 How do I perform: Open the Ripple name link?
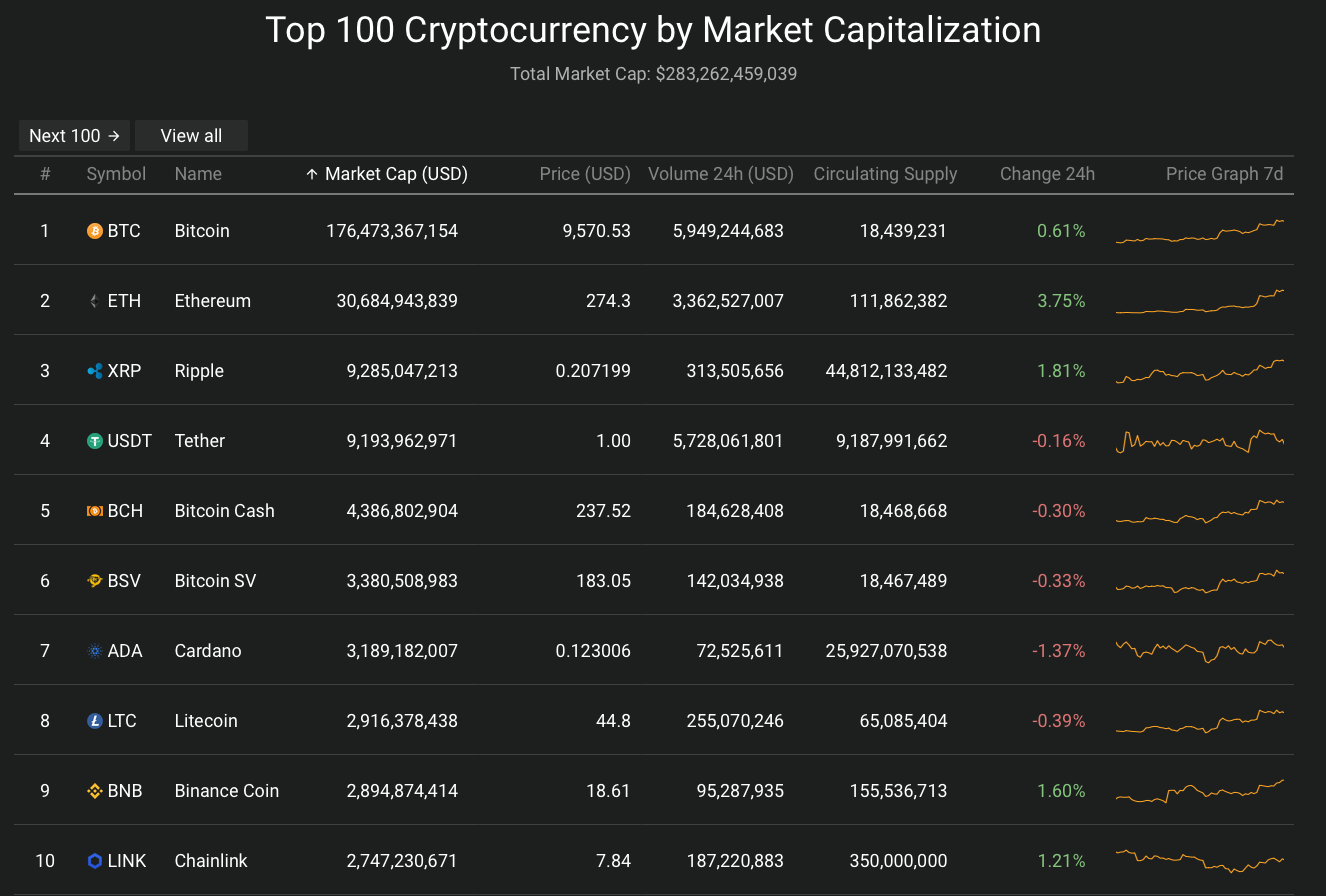click(199, 371)
